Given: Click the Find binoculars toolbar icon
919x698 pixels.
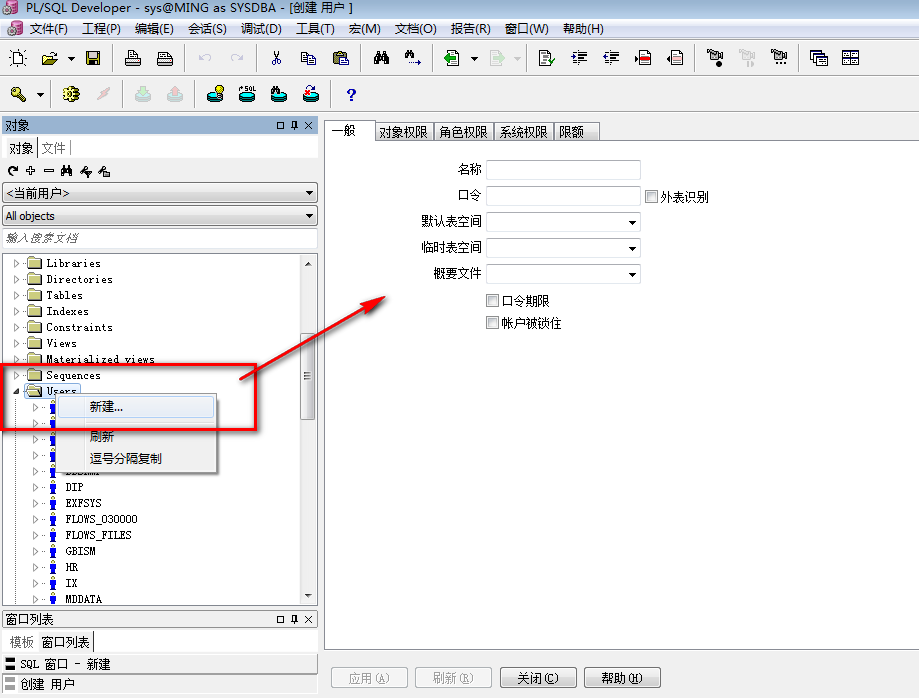Looking at the screenshot, I should click(x=381, y=57).
